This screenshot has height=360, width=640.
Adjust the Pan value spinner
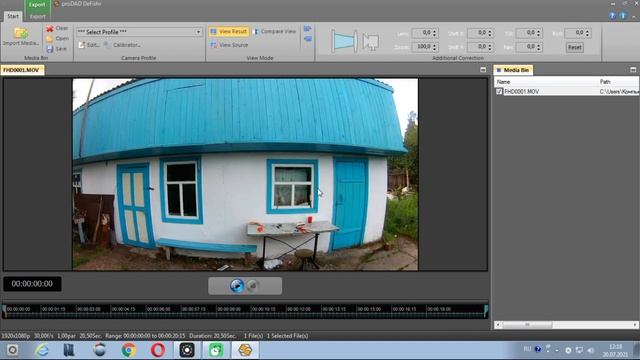(539, 47)
